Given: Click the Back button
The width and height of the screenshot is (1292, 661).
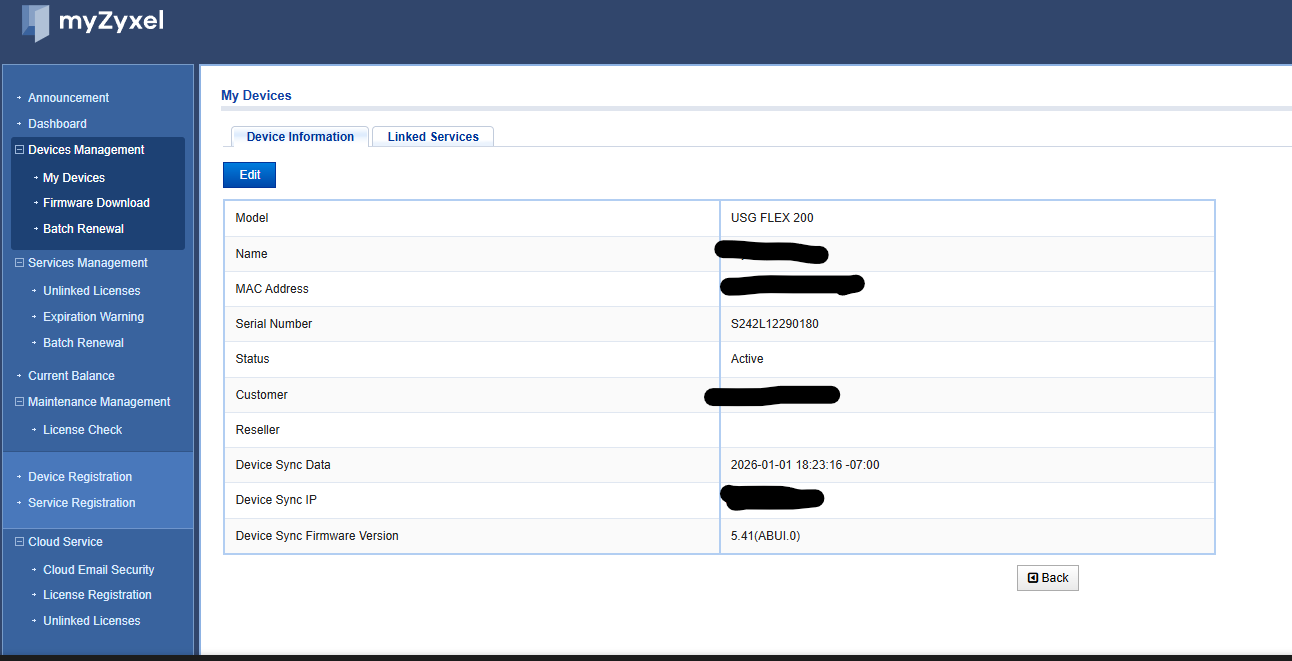Looking at the screenshot, I should point(1048,578).
